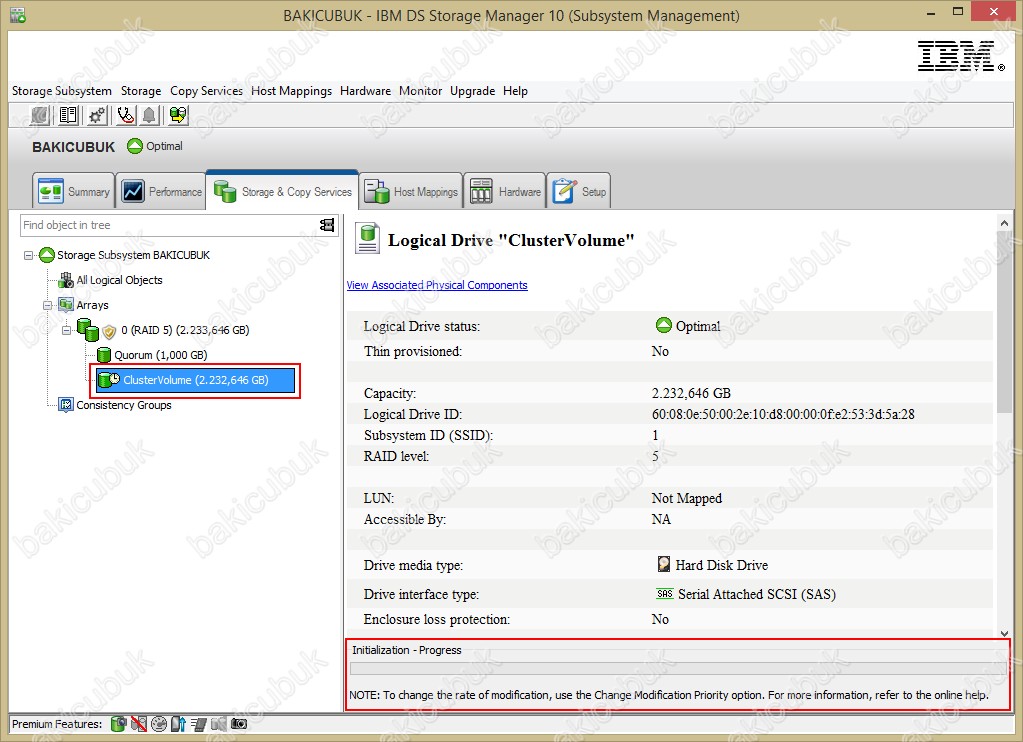Click 'Serial Attached SCSI (SAS)' text
The width and height of the screenshot is (1023, 742).
click(757, 595)
